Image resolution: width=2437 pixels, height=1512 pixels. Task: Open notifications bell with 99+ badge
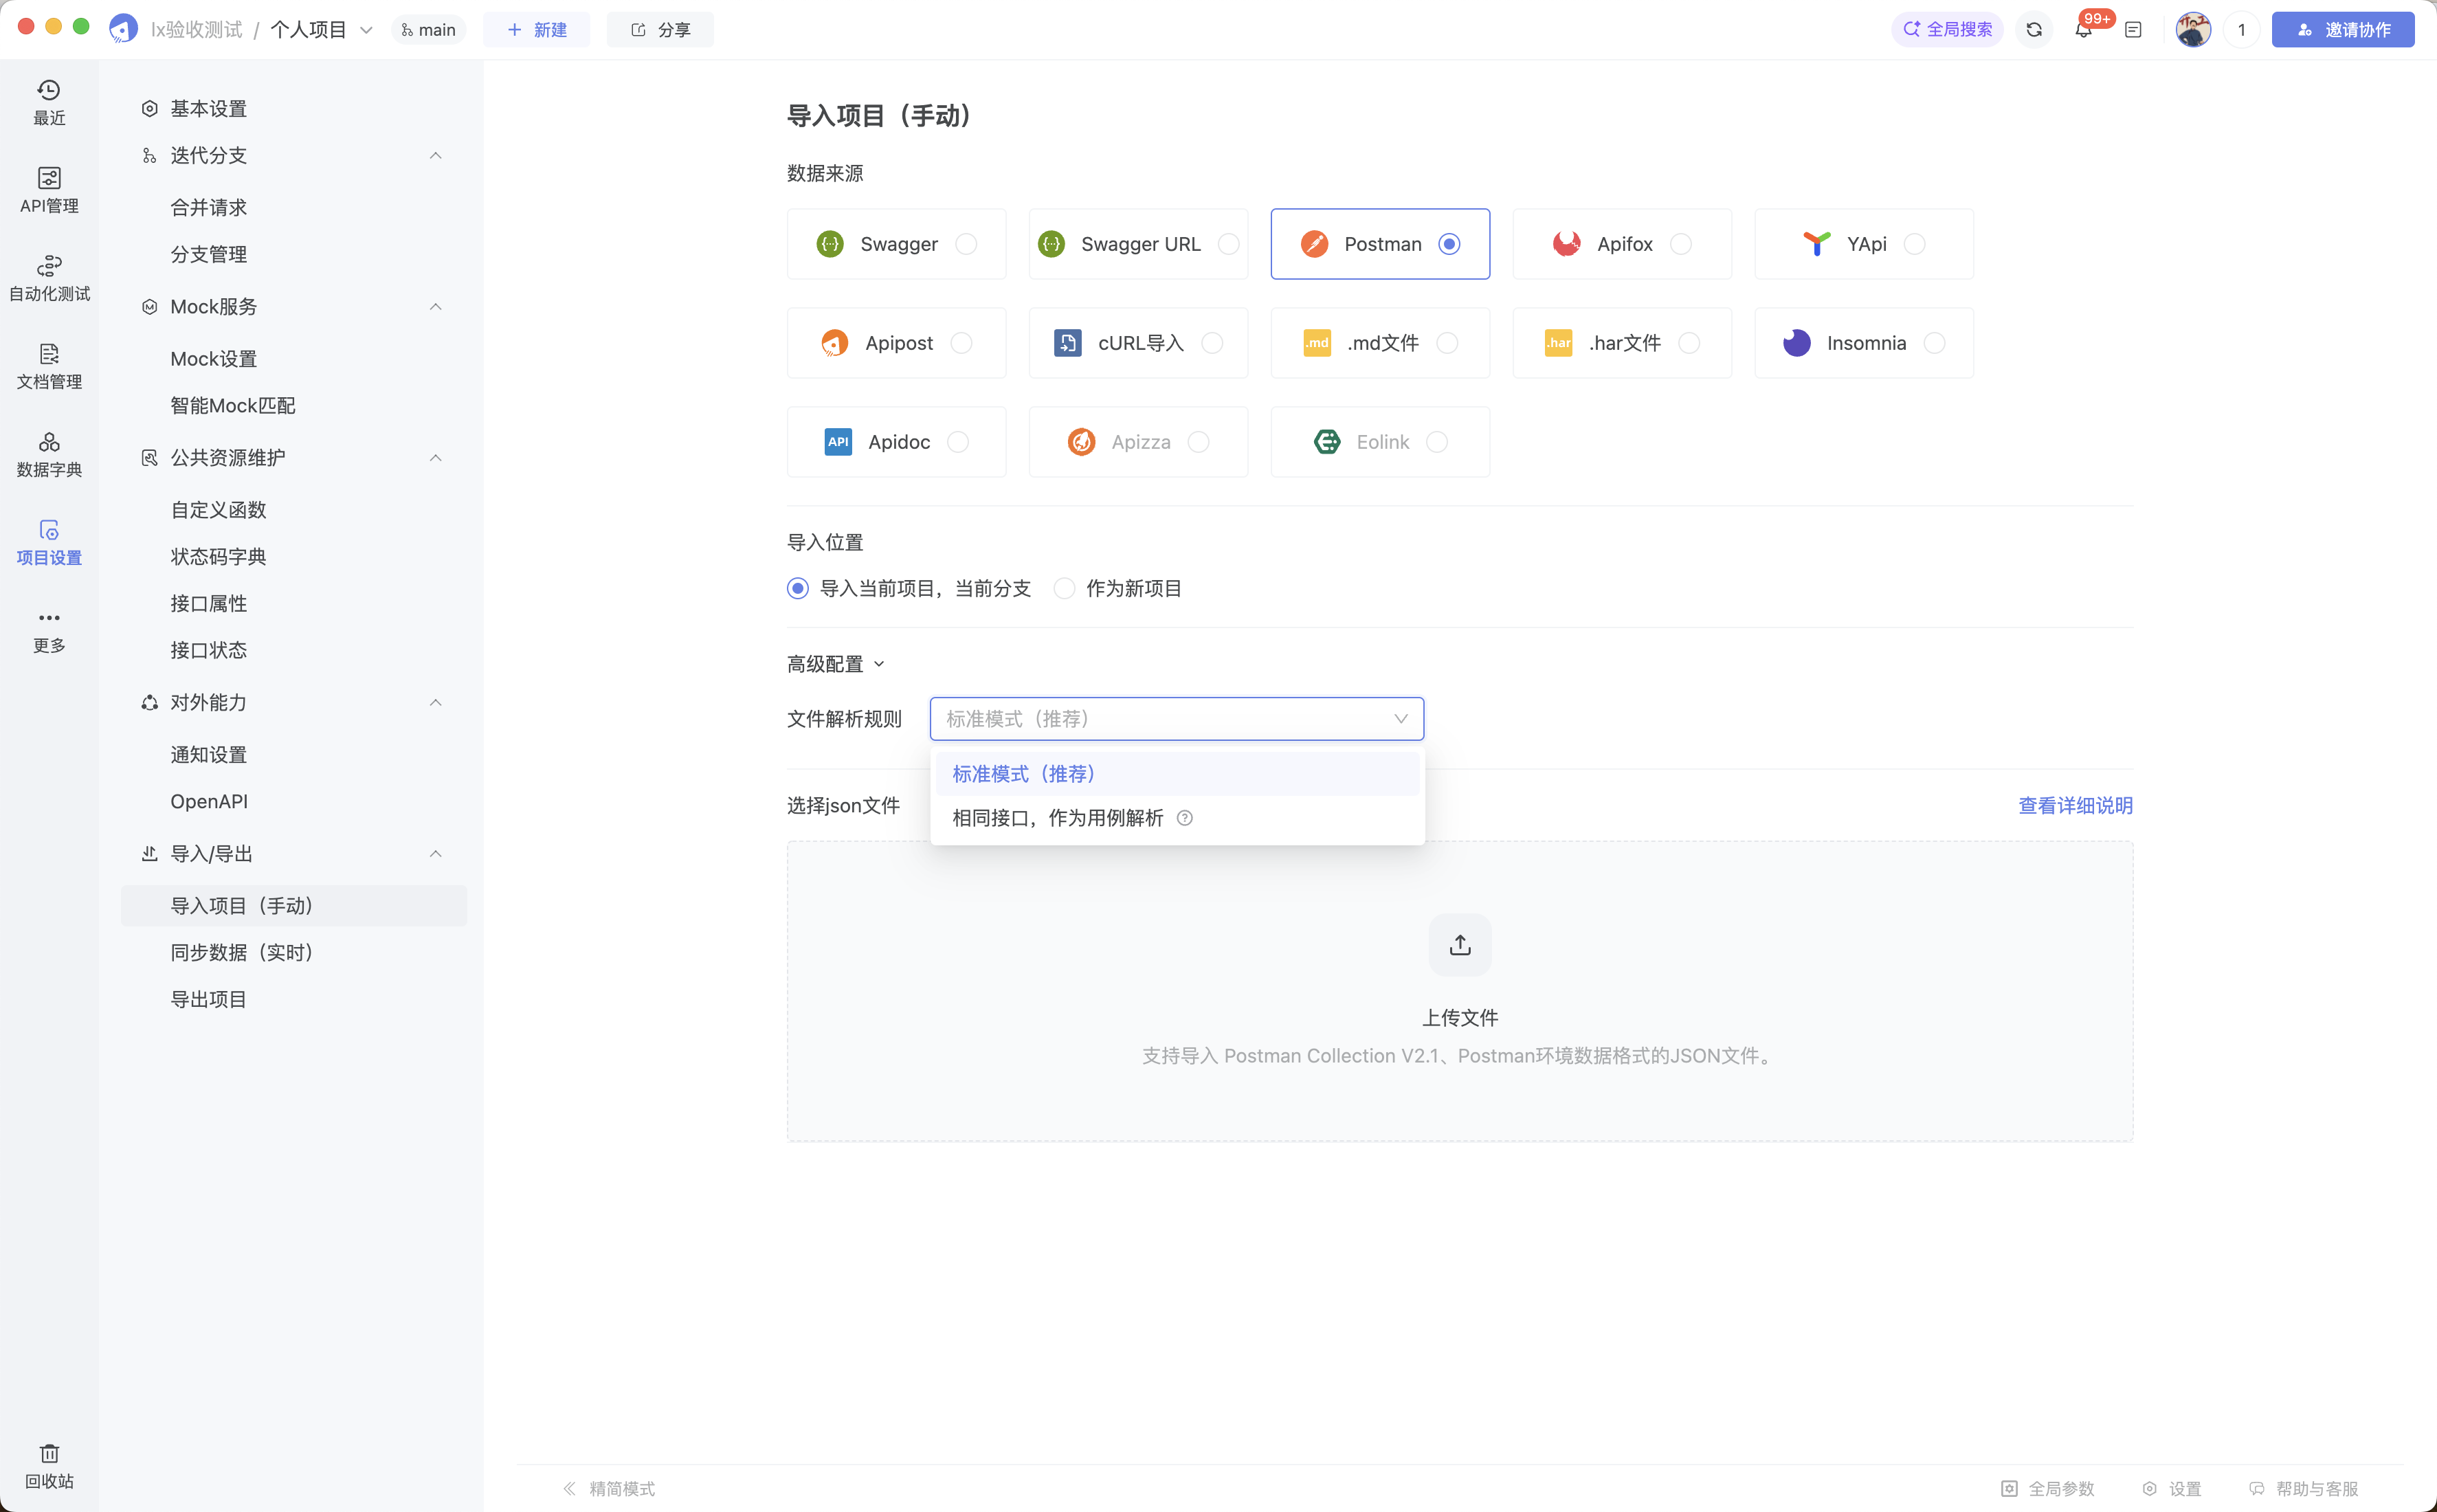pos(2084,30)
